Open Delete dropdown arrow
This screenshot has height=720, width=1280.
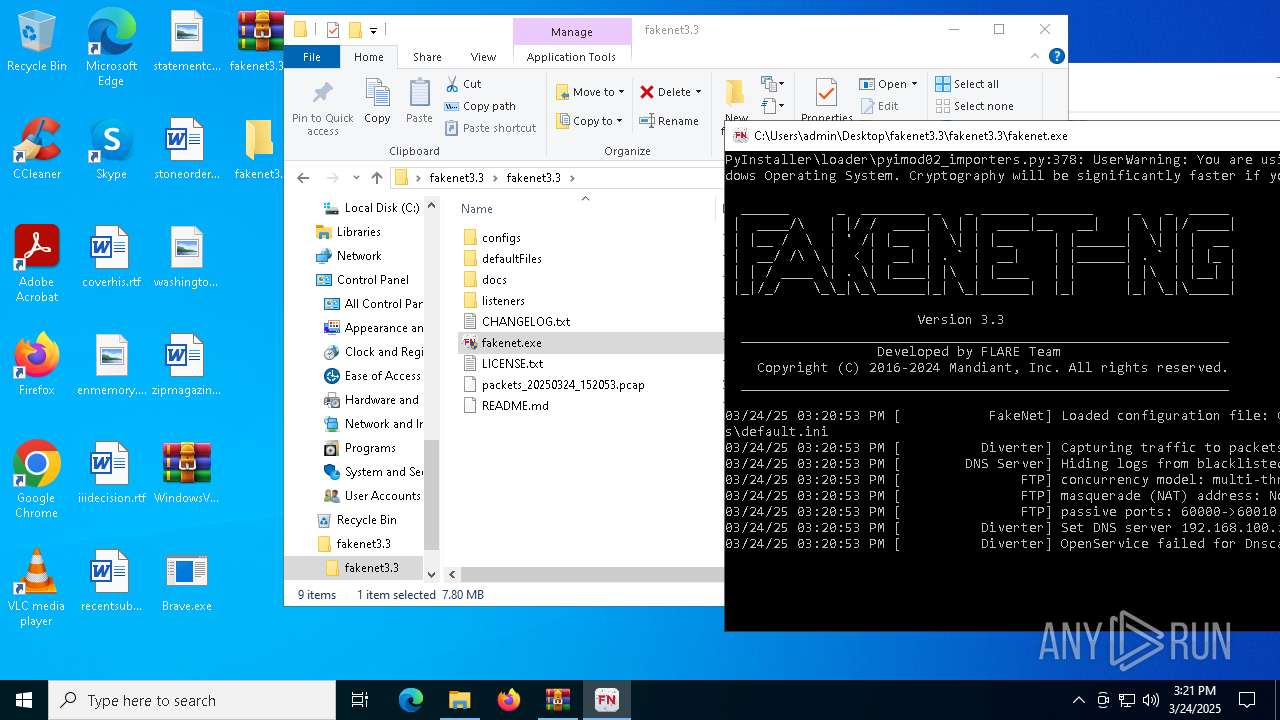coord(698,92)
